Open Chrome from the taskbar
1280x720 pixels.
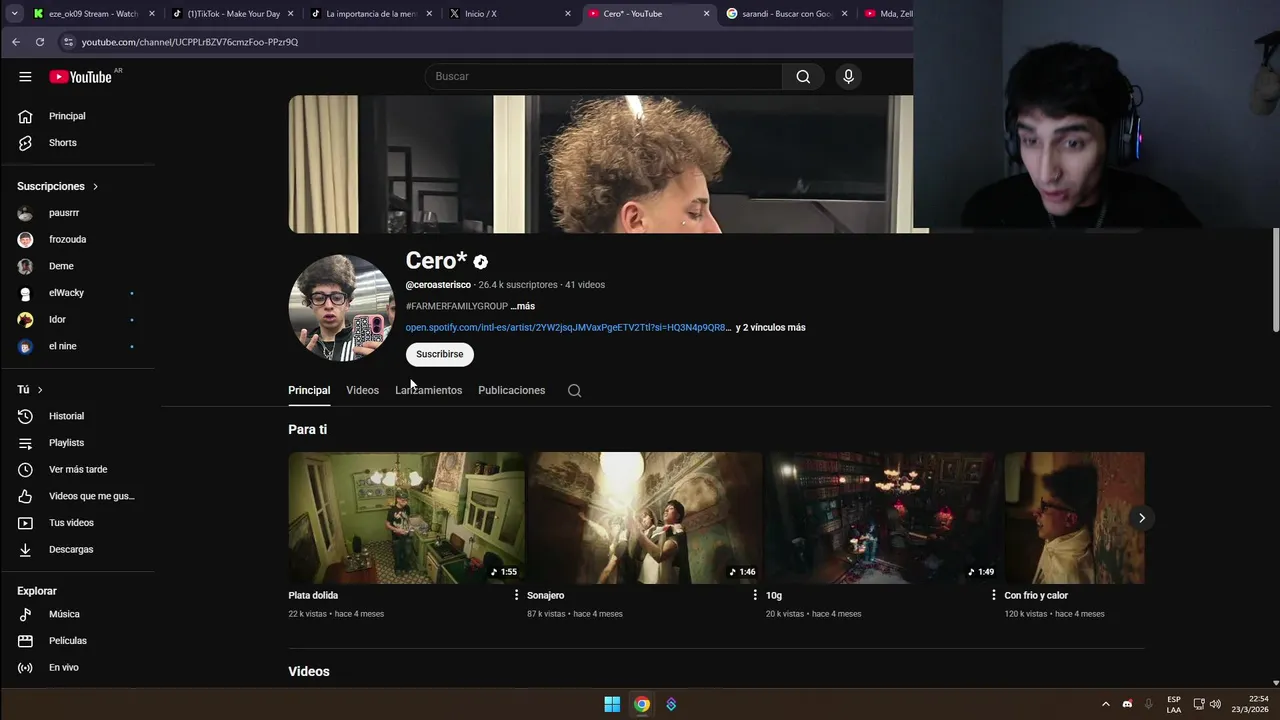tap(642, 704)
